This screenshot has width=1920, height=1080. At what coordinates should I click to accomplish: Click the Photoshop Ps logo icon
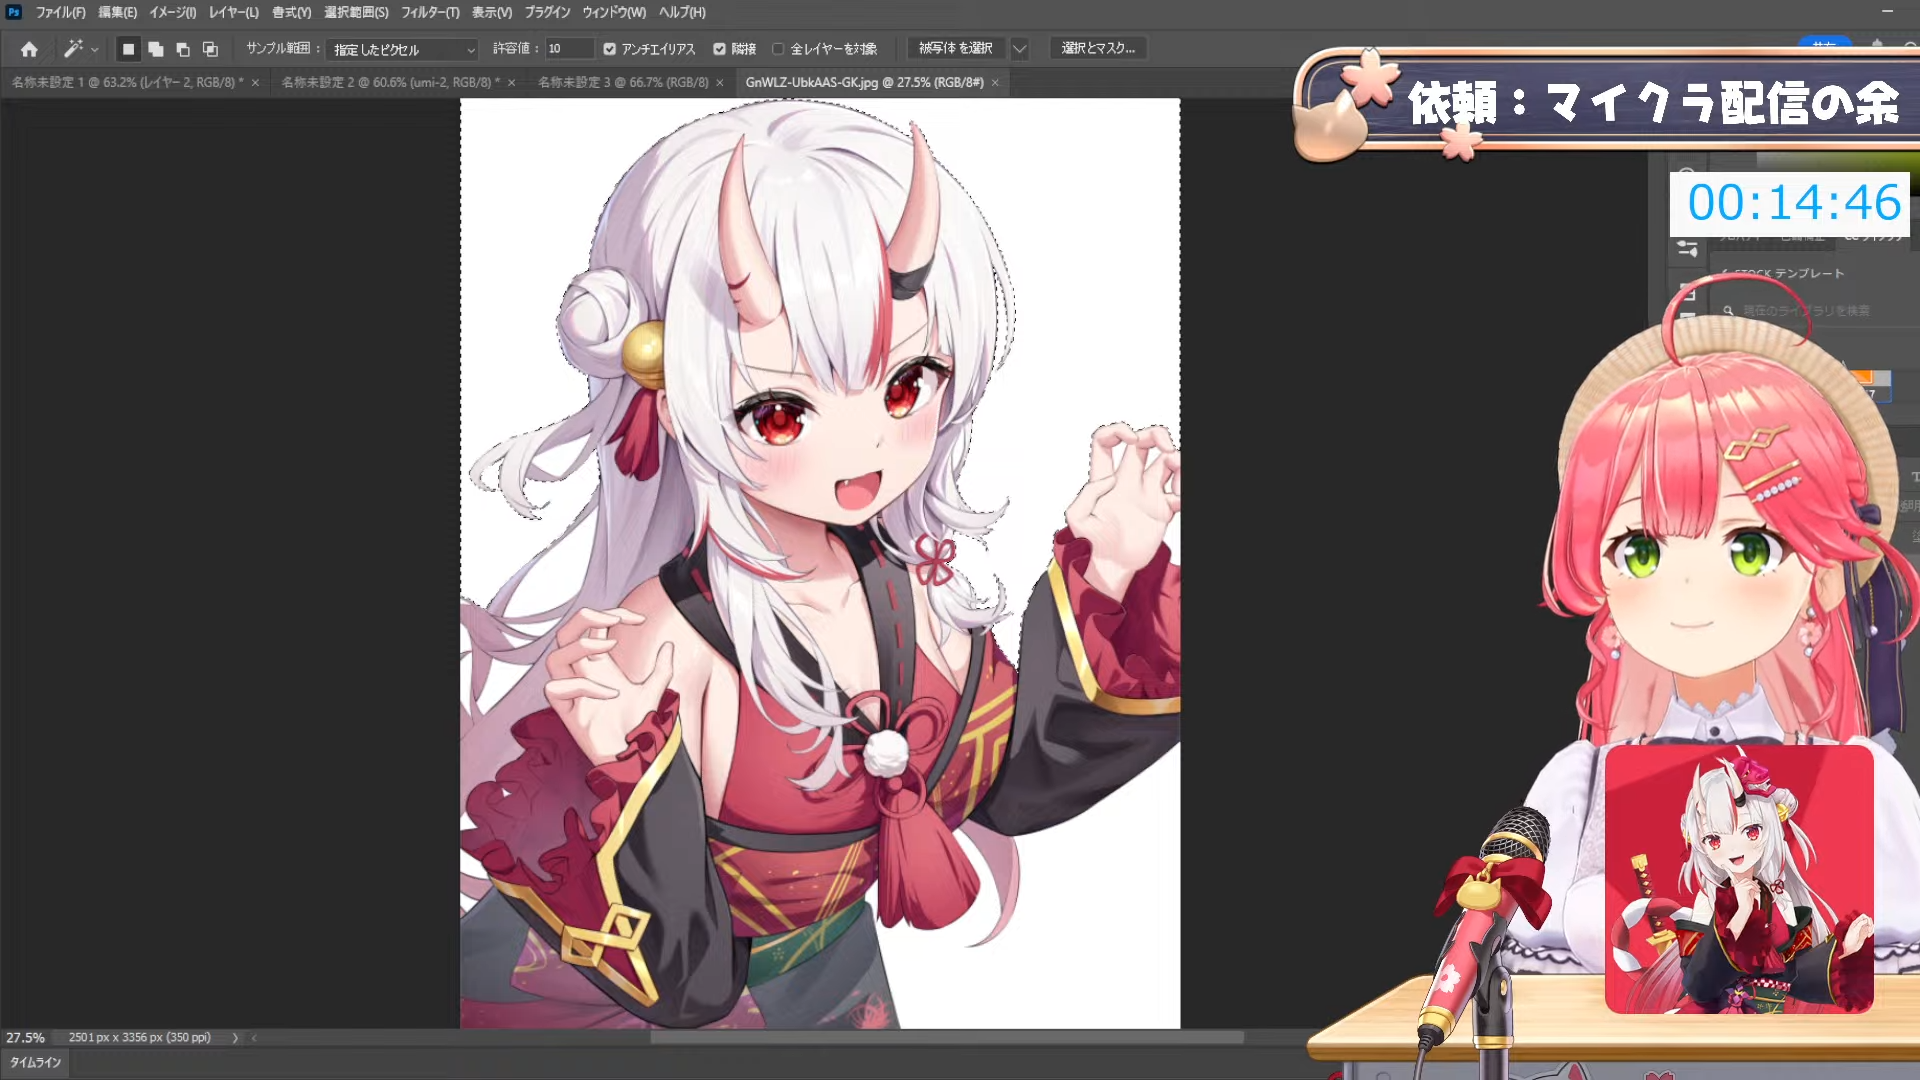pos(14,12)
